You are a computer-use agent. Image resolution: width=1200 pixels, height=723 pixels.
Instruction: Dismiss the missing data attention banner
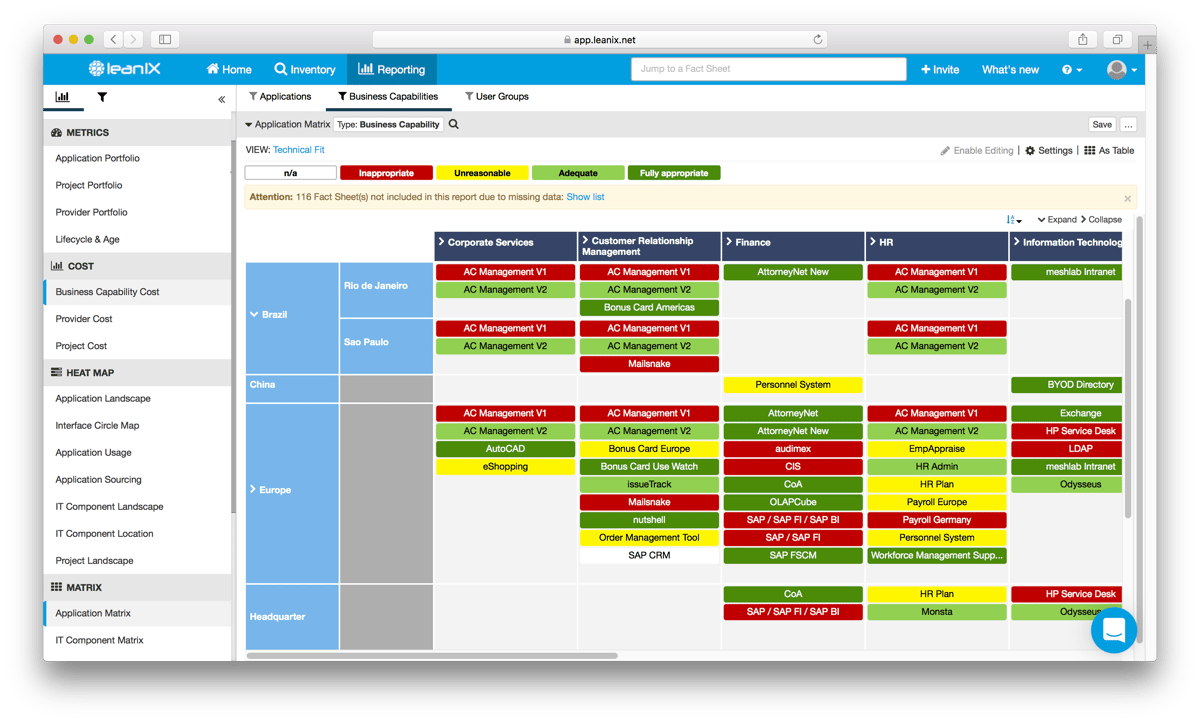click(1127, 196)
